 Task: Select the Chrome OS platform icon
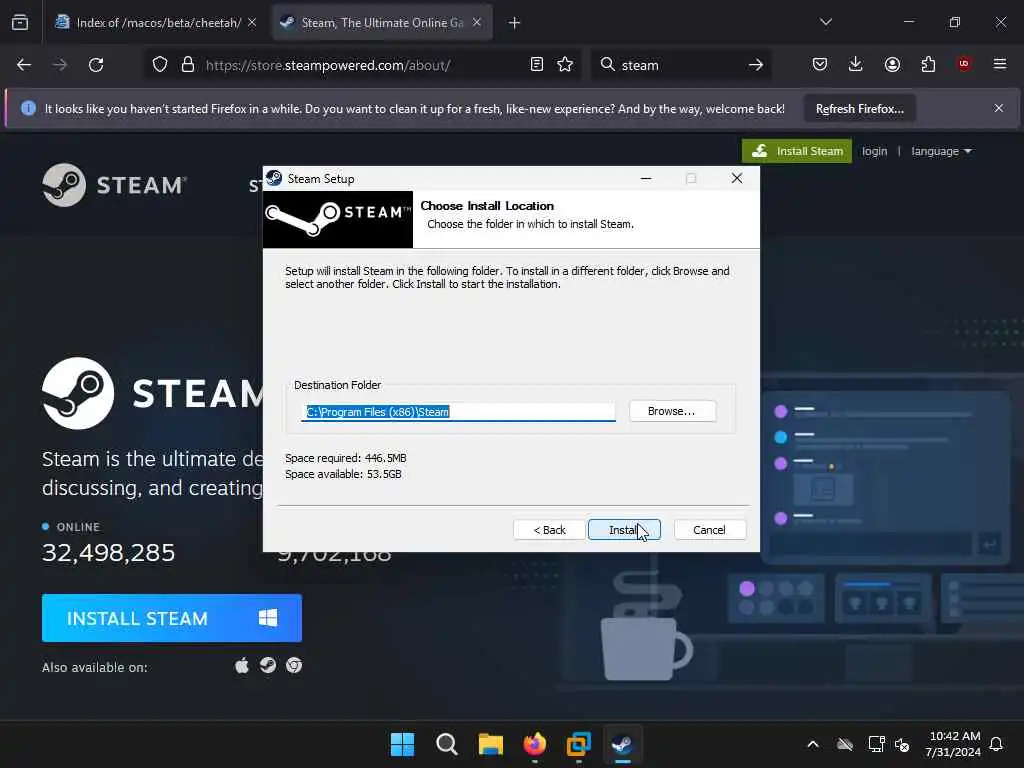[x=294, y=665]
